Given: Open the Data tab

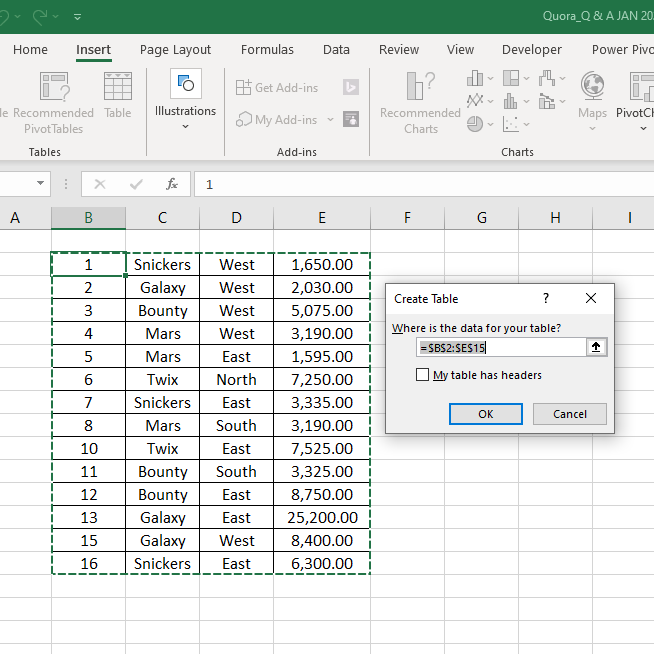Looking at the screenshot, I should (336, 50).
